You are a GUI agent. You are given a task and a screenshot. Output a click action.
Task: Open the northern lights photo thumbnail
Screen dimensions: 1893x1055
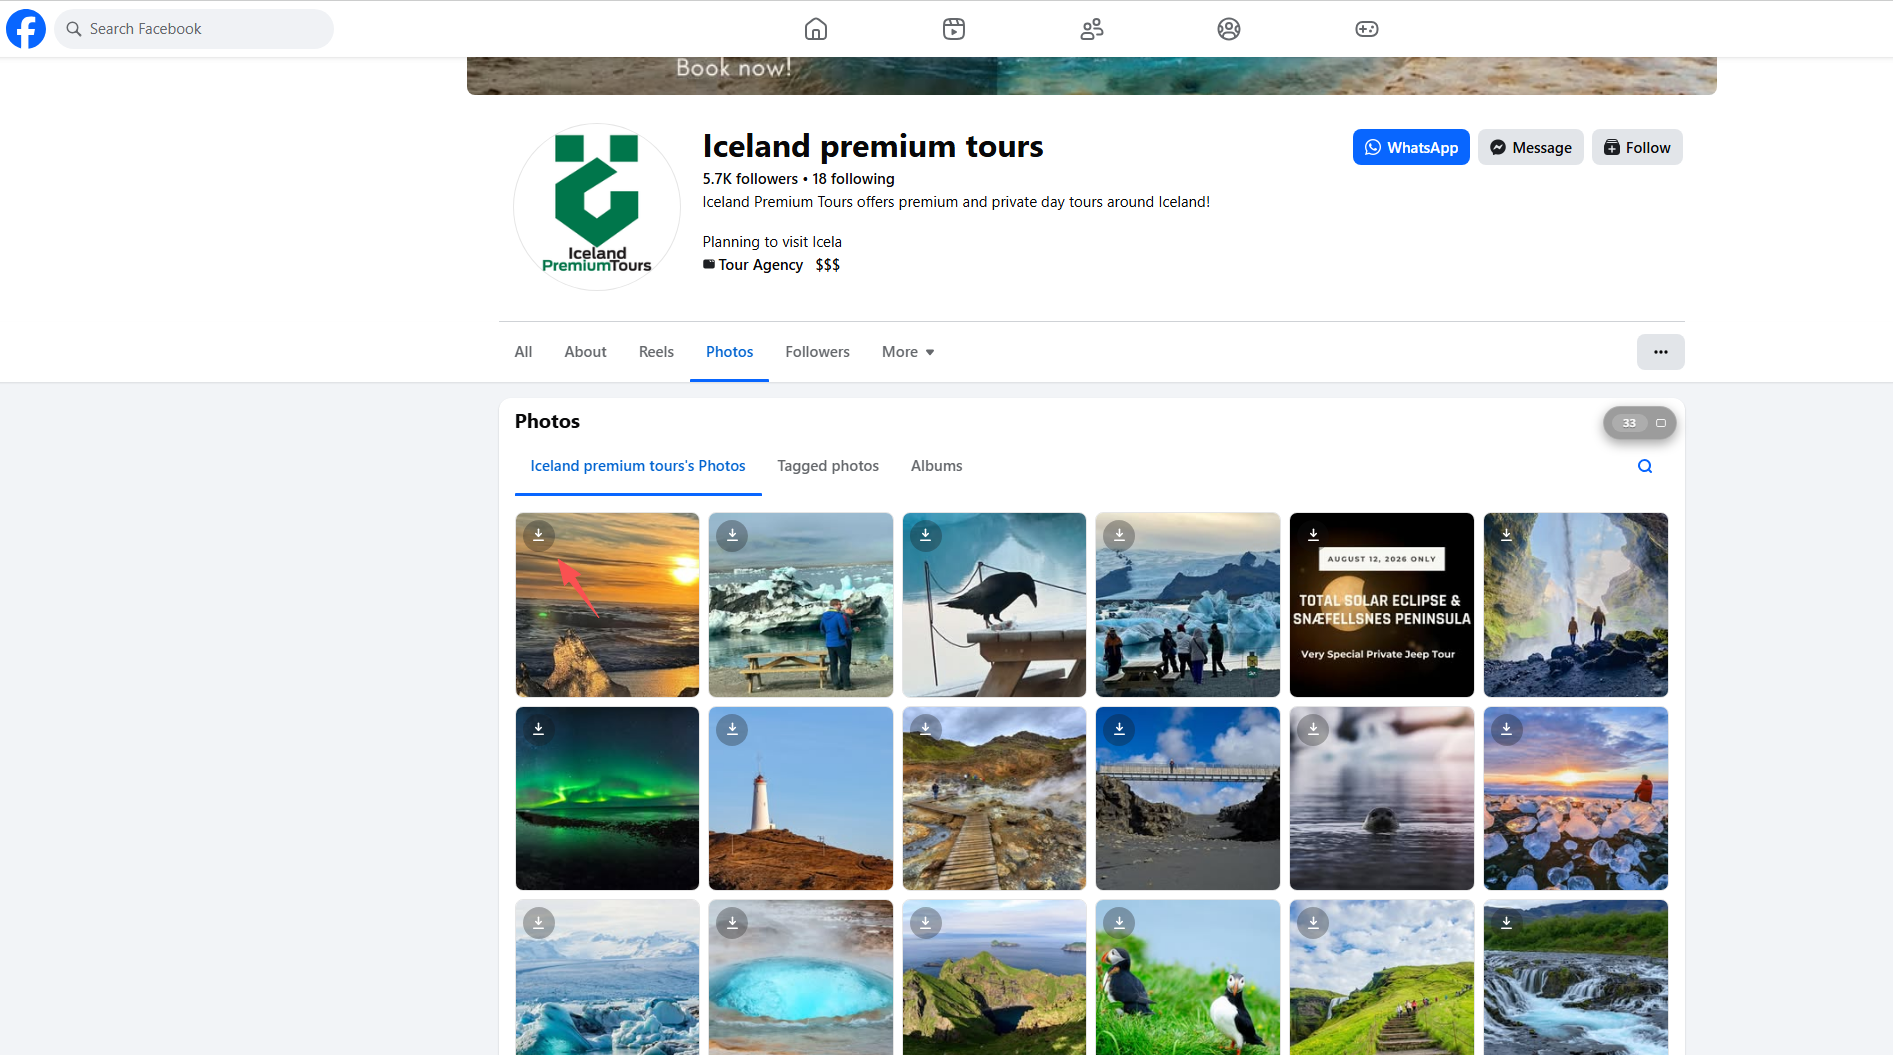pos(607,799)
